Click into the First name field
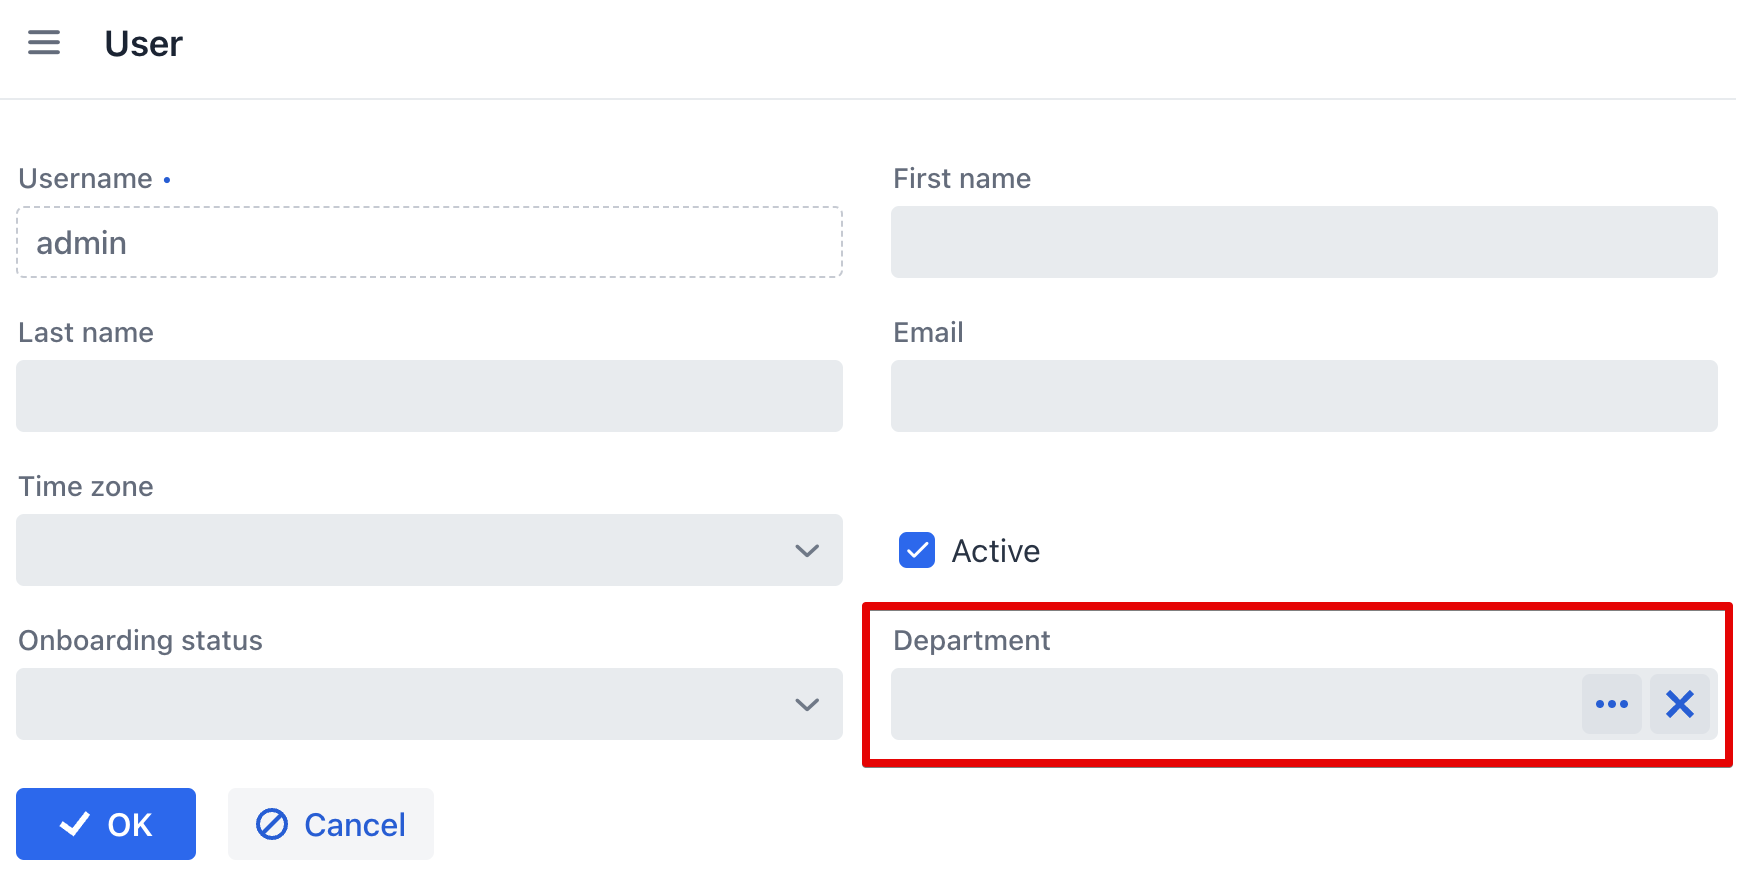 pyautogui.click(x=1303, y=242)
